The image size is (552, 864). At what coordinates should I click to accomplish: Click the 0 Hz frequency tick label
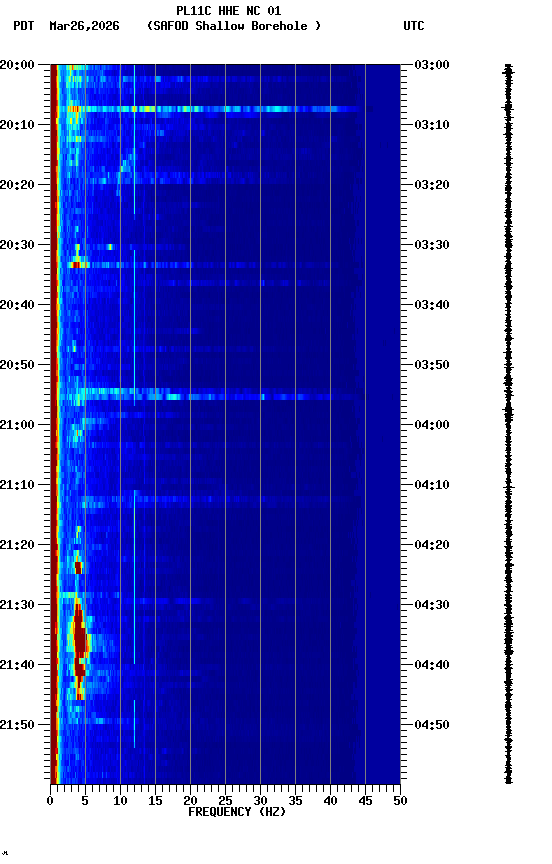pos(50,801)
